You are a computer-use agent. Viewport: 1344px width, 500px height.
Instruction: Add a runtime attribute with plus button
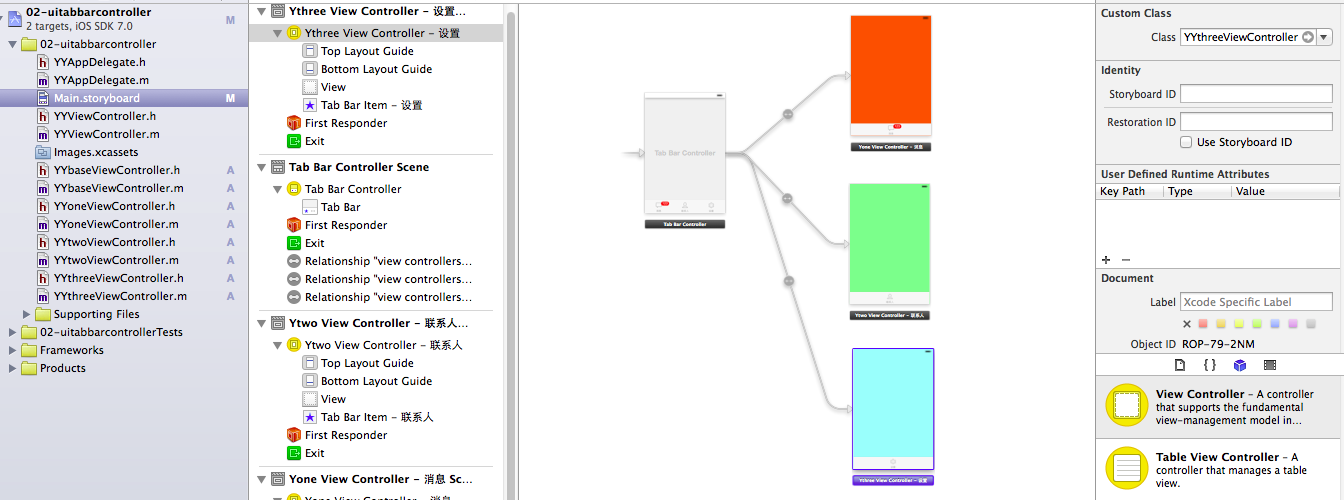pyautogui.click(x=1106, y=259)
